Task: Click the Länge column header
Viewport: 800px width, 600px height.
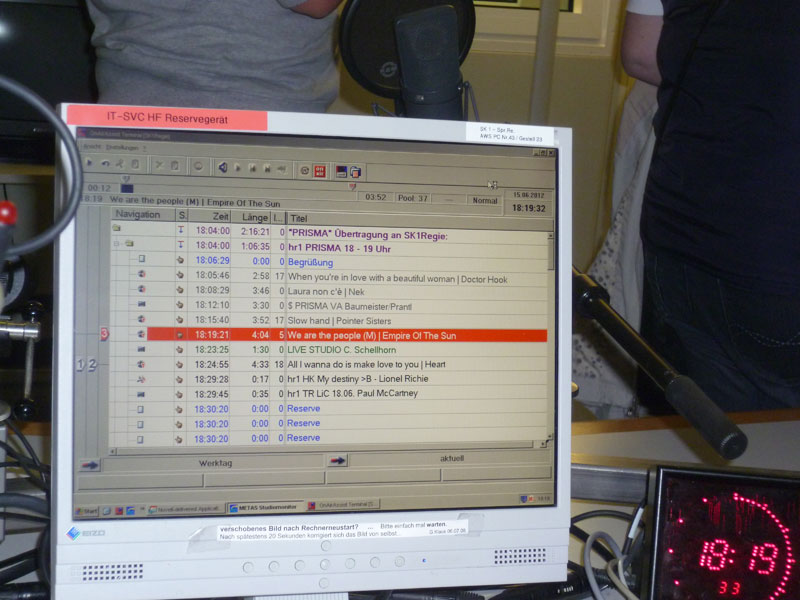Action: 251,217
